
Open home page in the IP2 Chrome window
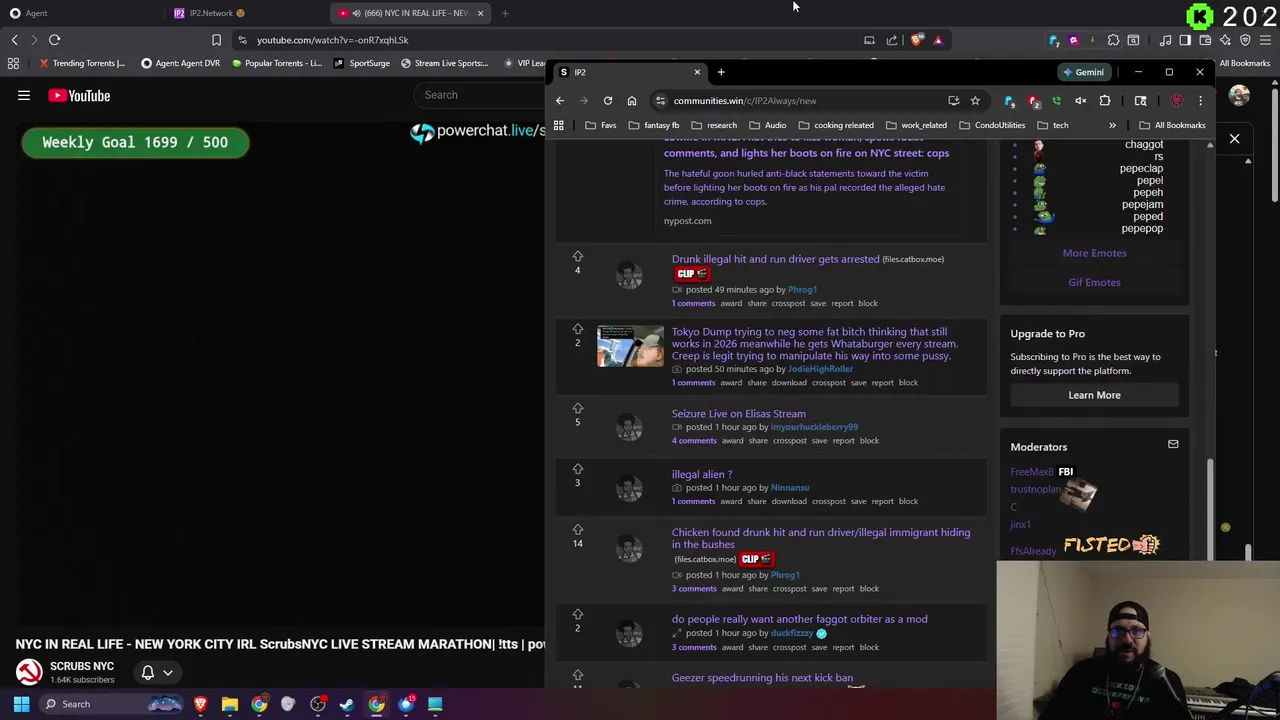[x=632, y=100]
